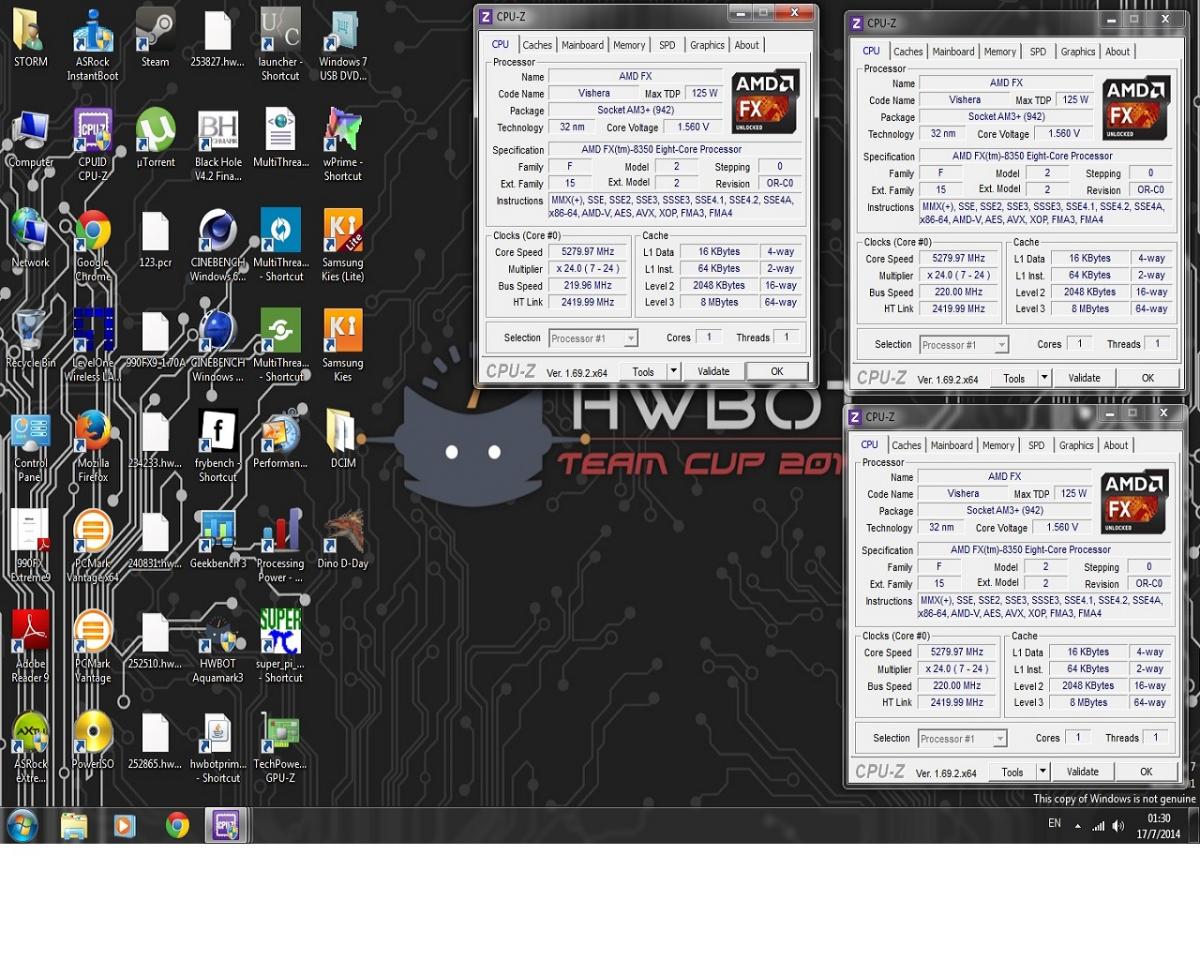Open the Control Panel desktop icon
Viewport: 1200px width, 960px height.
tap(30, 446)
